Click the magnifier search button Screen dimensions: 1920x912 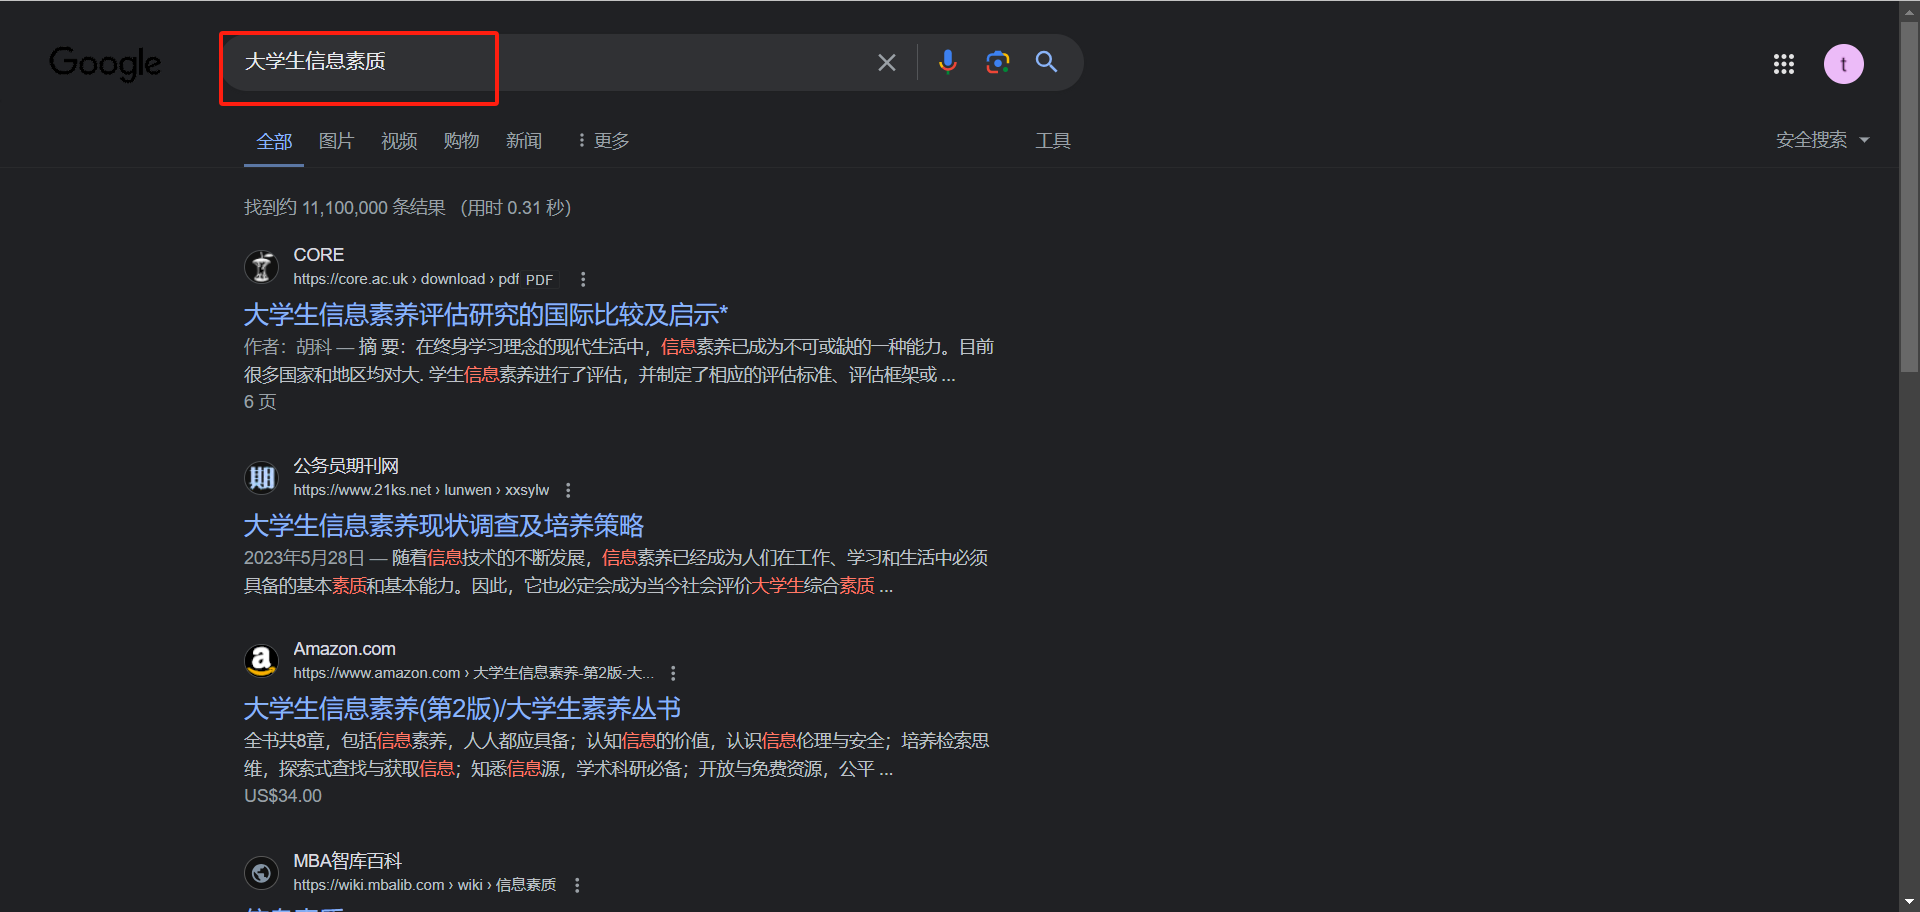[x=1046, y=62]
